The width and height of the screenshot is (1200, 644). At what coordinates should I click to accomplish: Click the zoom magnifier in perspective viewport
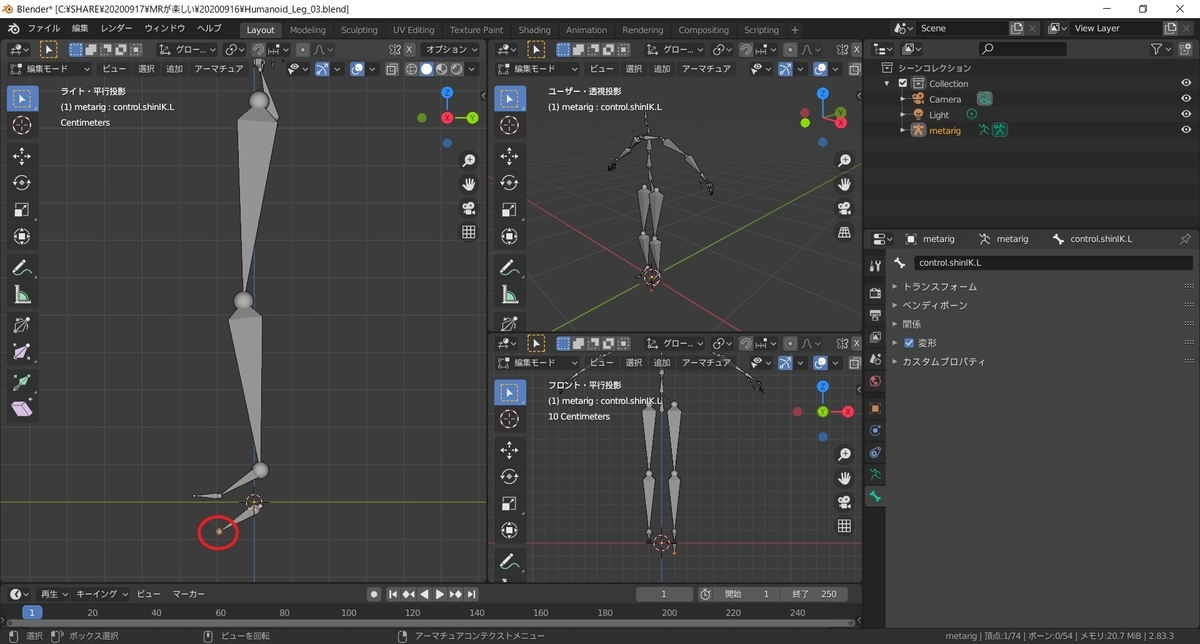(x=845, y=161)
